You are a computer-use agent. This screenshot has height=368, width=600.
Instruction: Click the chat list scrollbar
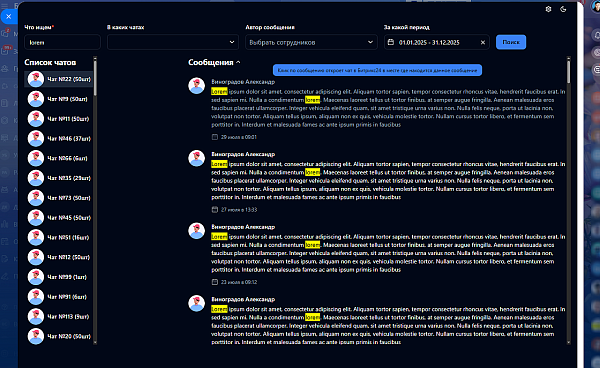(95, 200)
